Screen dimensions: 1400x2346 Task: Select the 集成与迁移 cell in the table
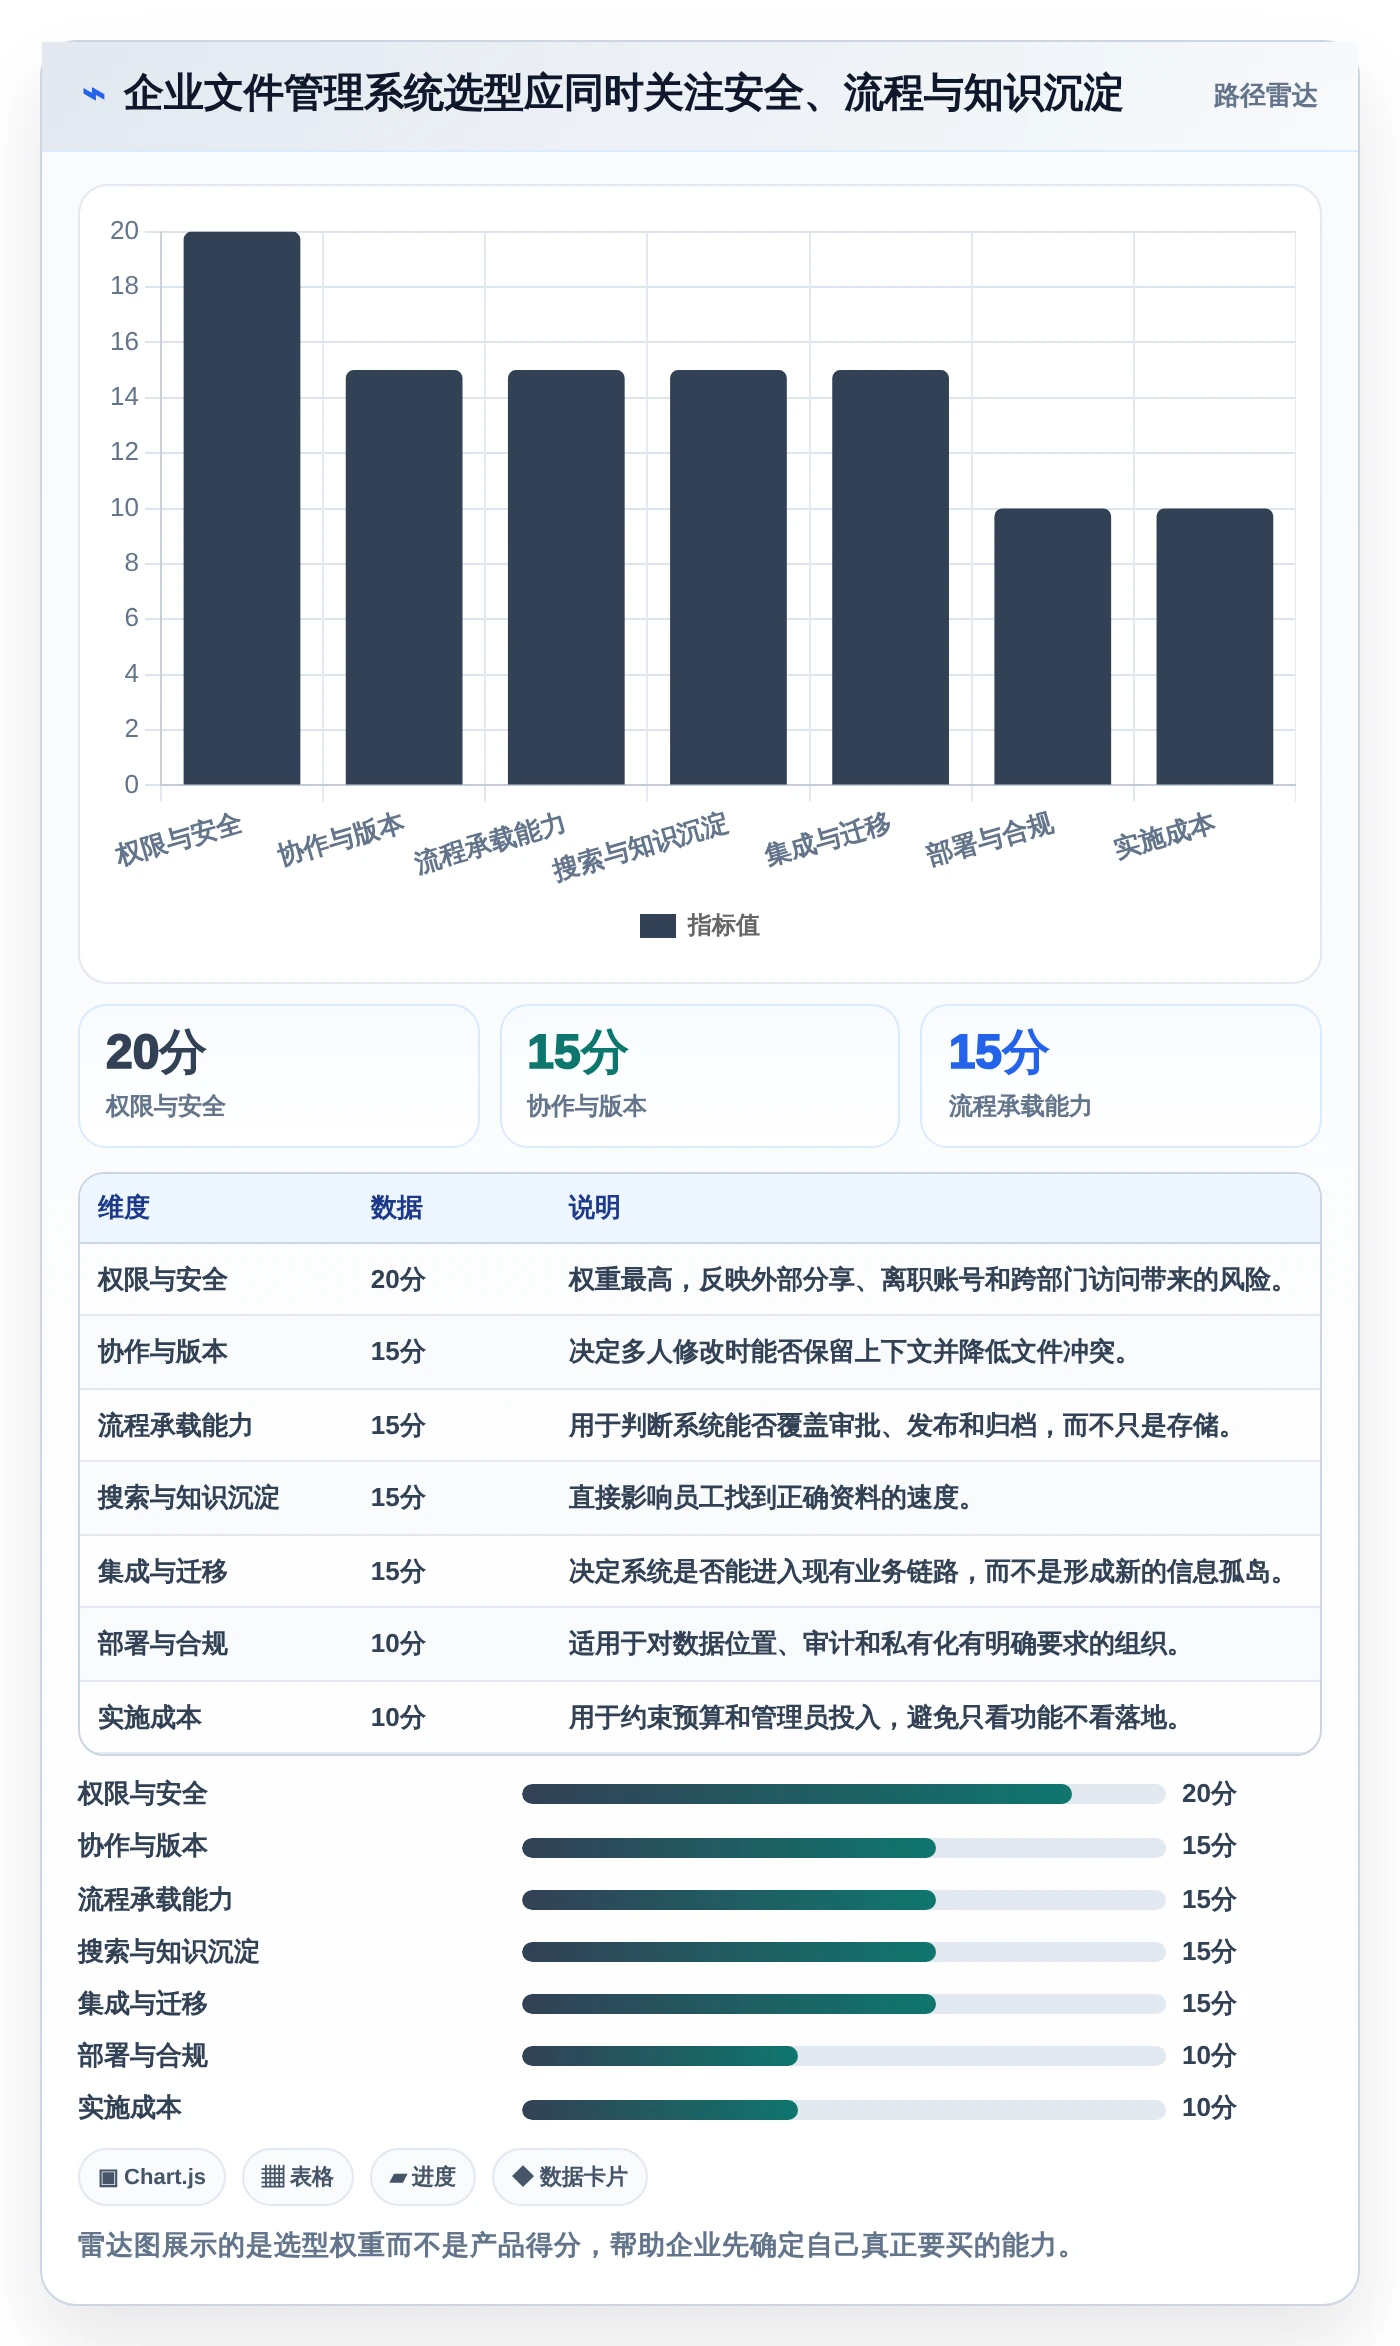[163, 1572]
